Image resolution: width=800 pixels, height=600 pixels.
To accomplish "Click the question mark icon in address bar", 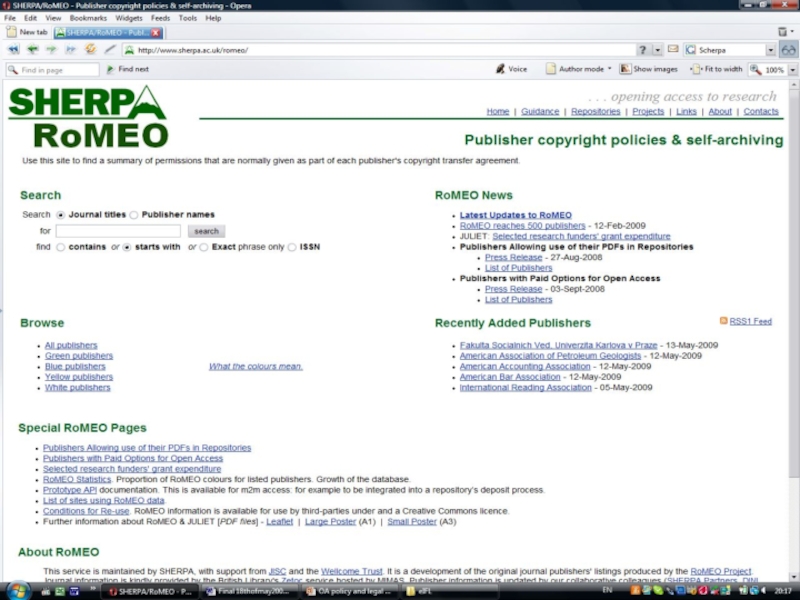I will pos(642,50).
